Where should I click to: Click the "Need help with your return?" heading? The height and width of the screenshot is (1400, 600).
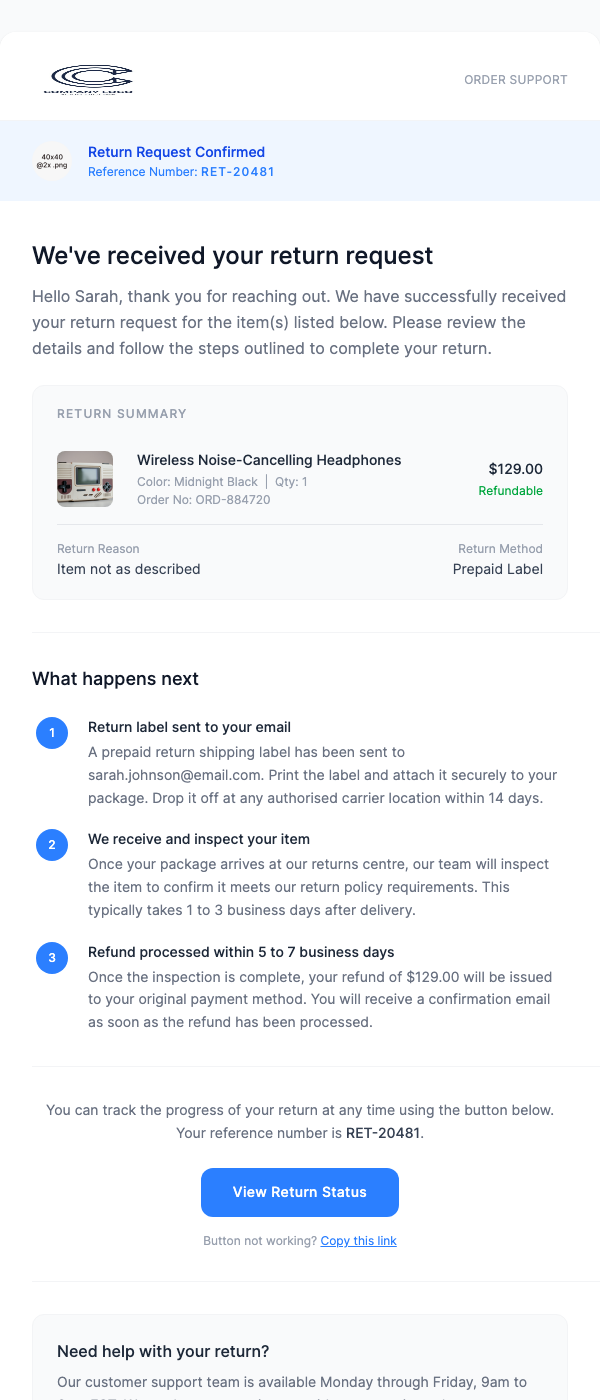(163, 1351)
